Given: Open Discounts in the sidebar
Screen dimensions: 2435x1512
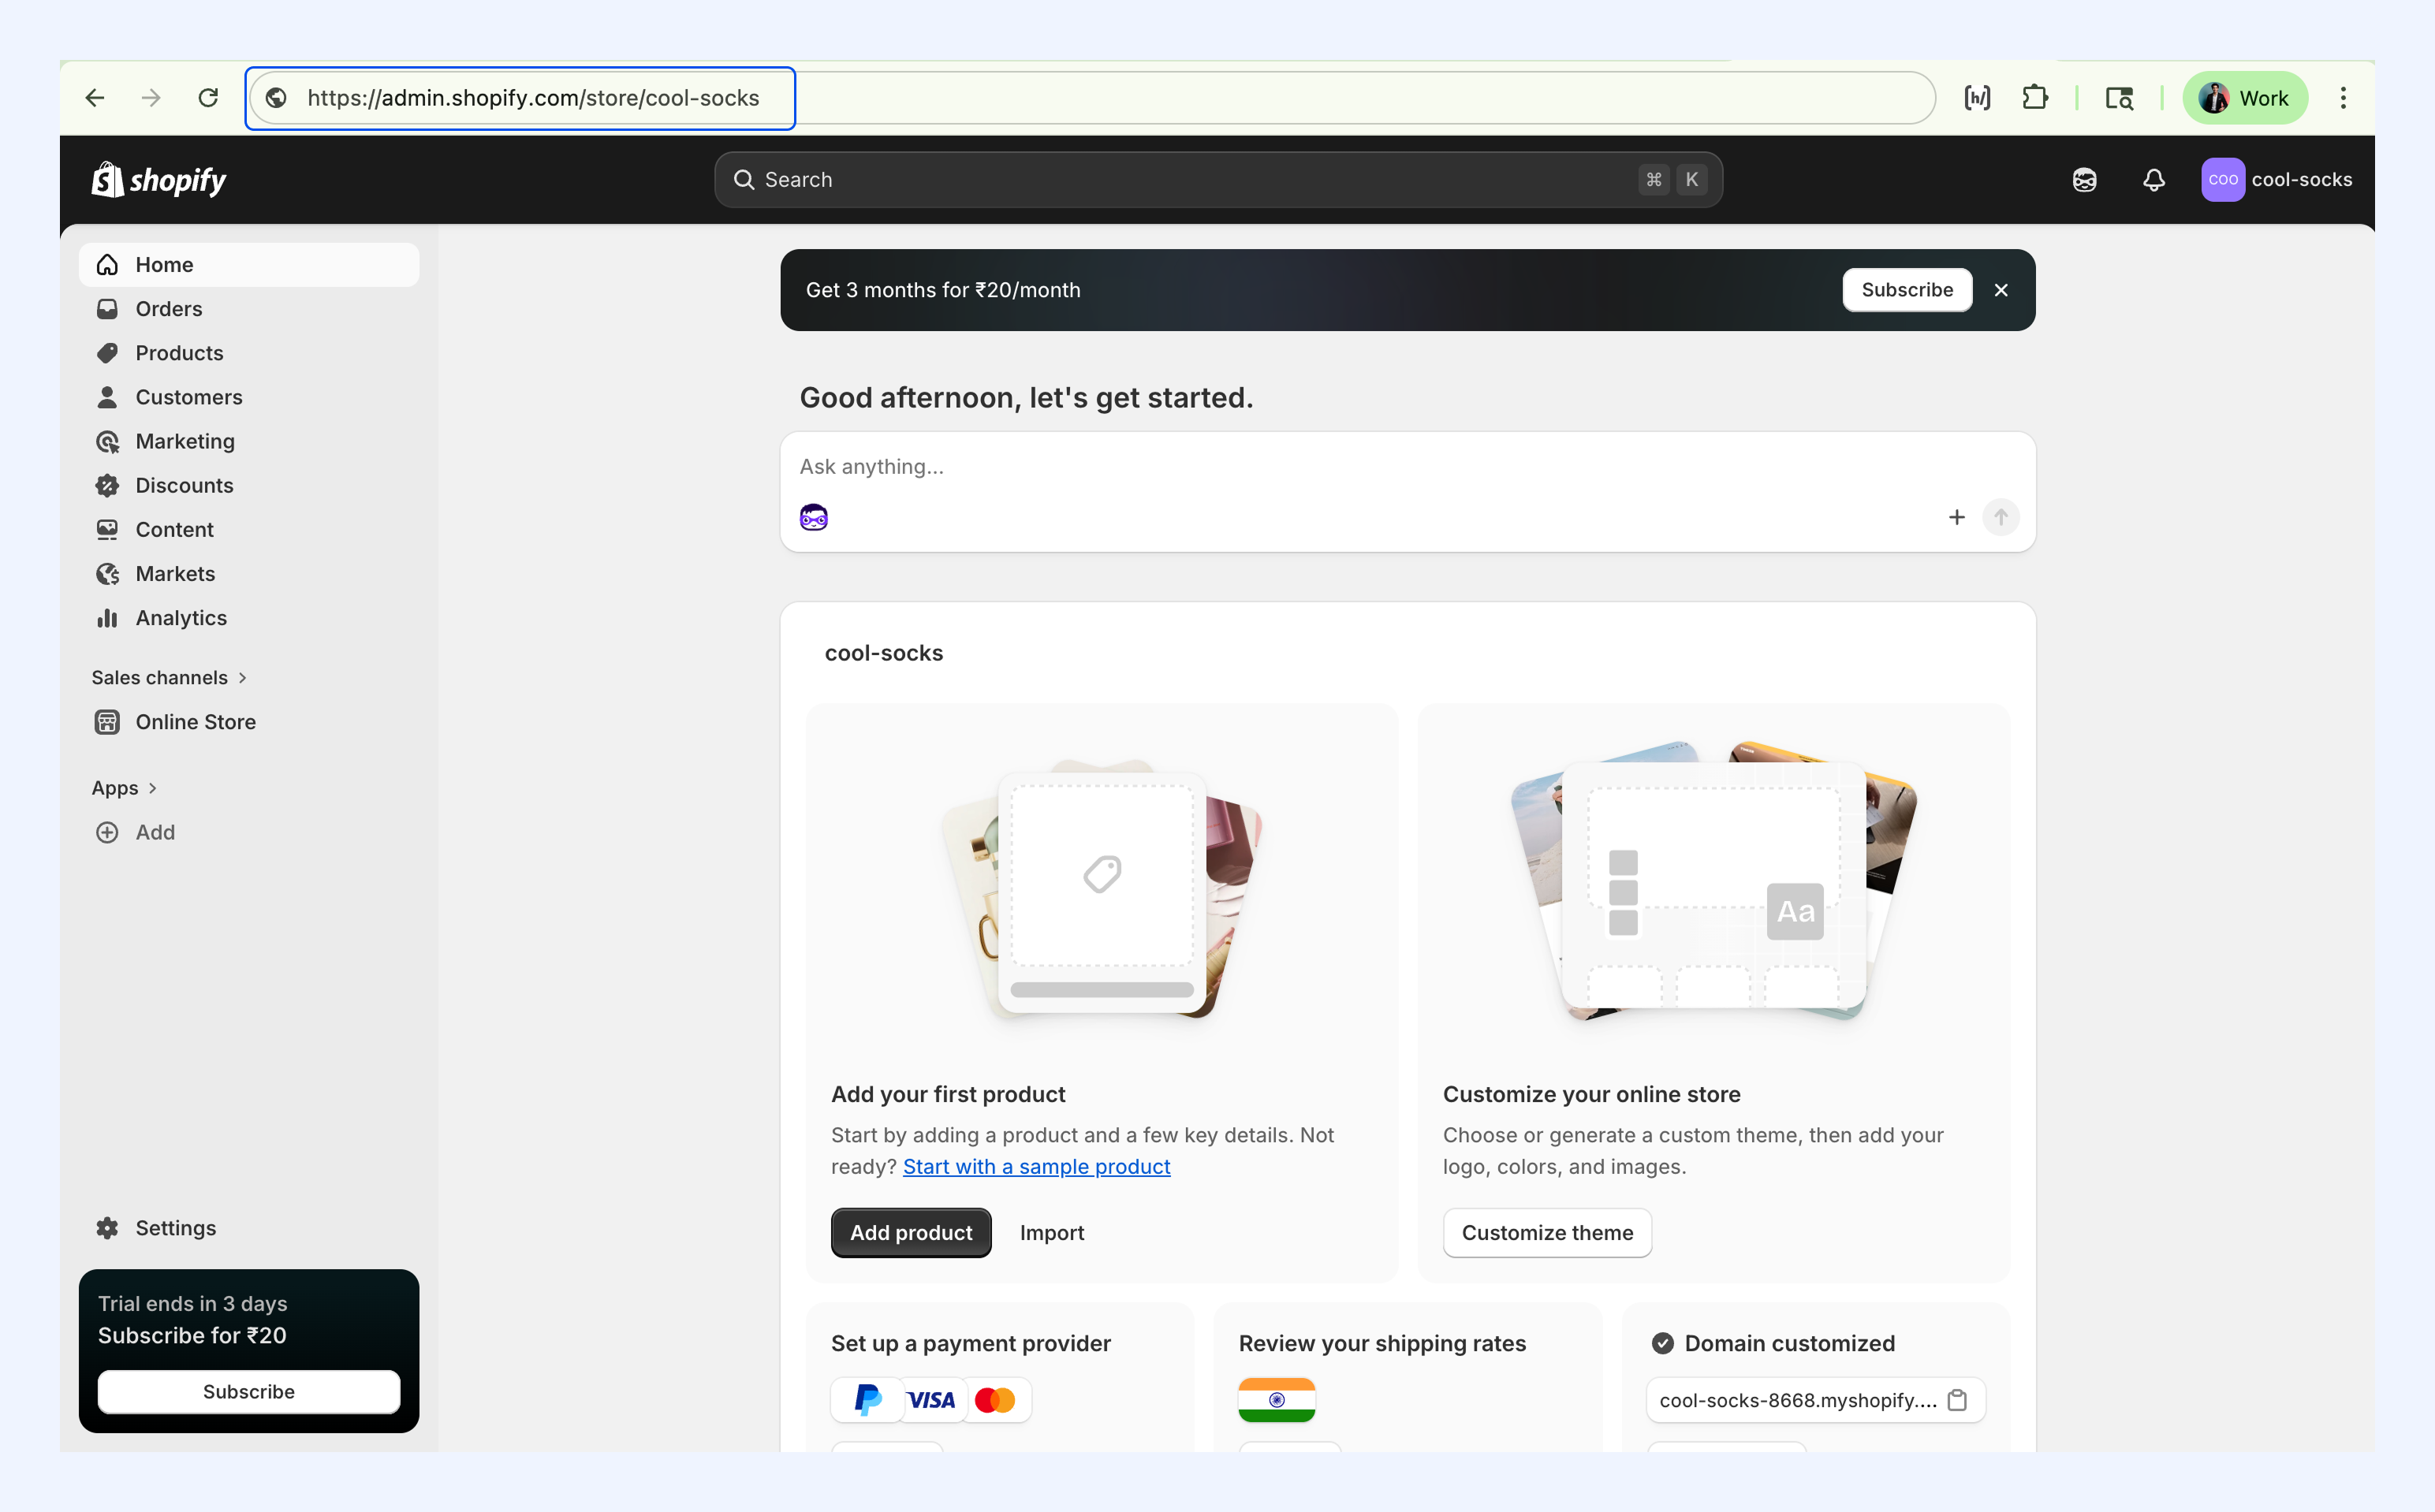Looking at the screenshot, I should [249, 485].
